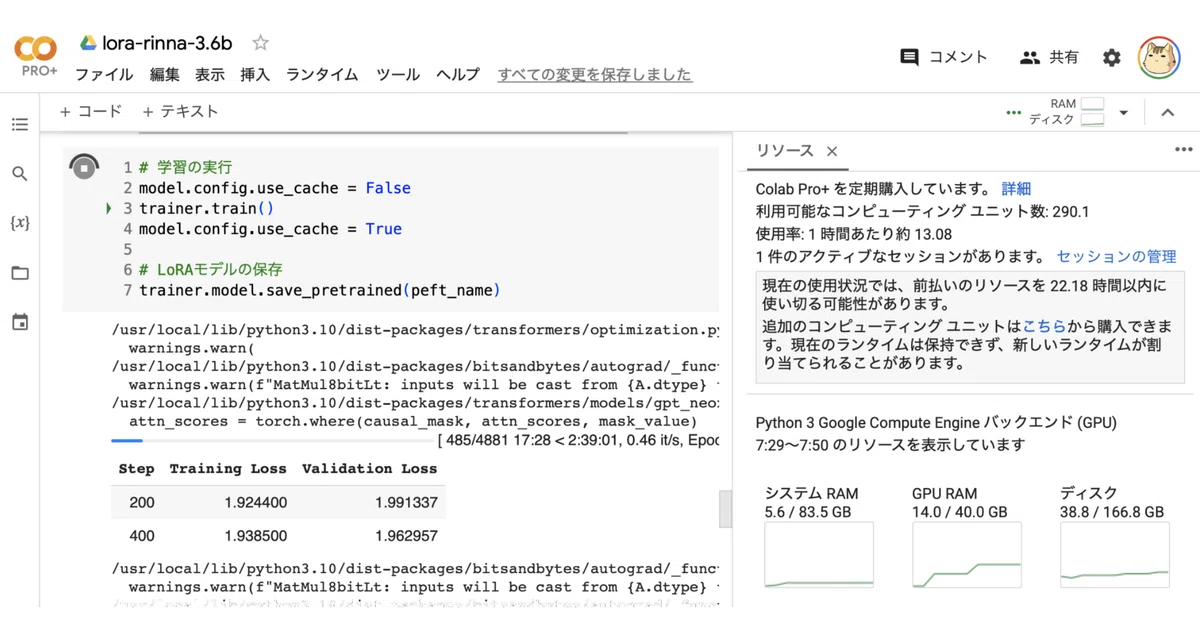Open the variables {x} panel
The height and width of the screenshot is (628, 1200).
click(x=20, y=223)
